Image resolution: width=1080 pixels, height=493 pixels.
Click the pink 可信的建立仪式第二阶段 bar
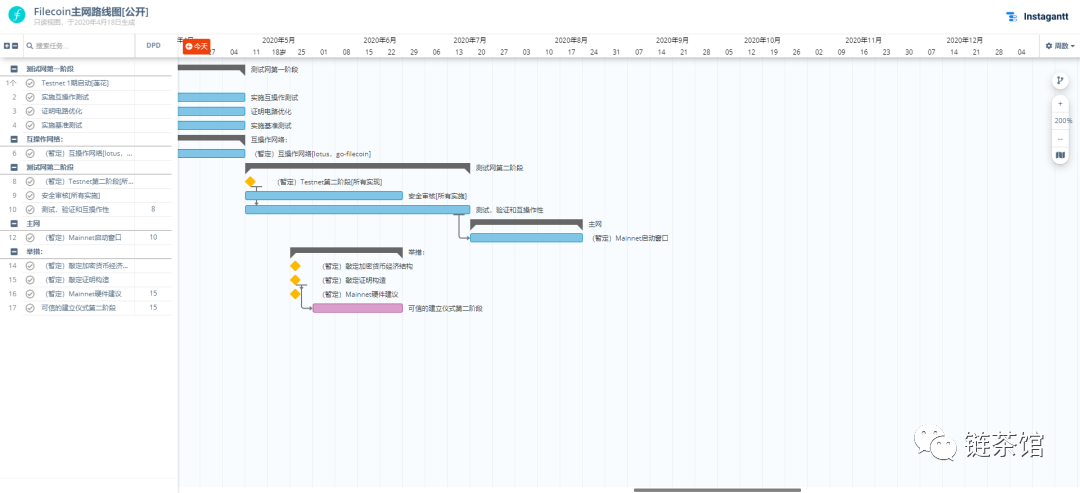357,308
